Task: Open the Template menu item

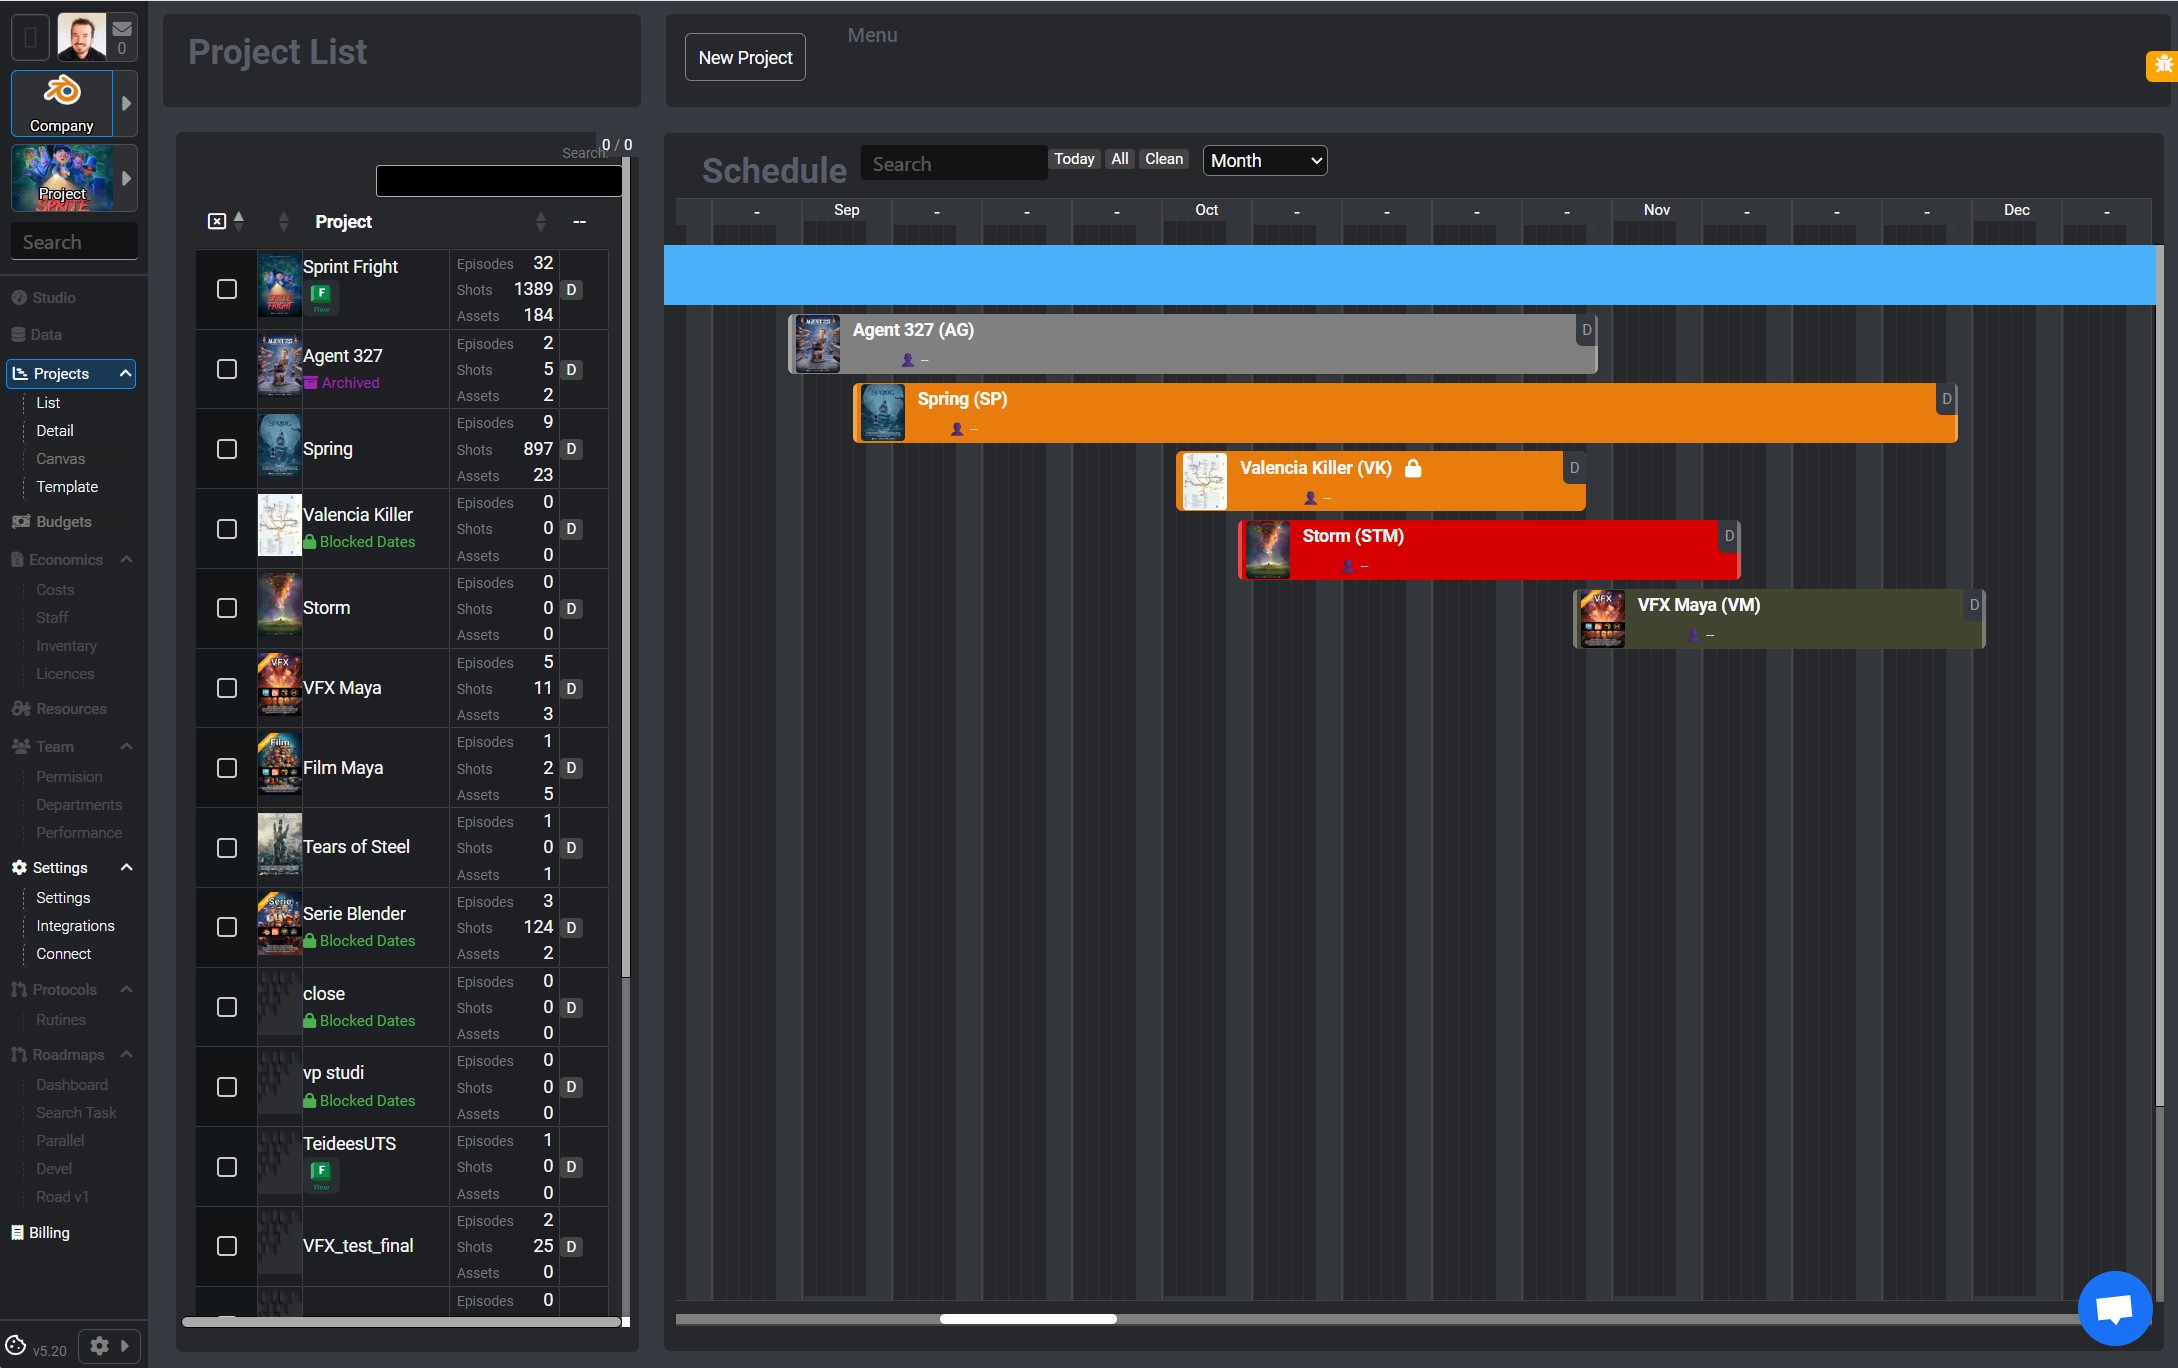Action: 67,487
